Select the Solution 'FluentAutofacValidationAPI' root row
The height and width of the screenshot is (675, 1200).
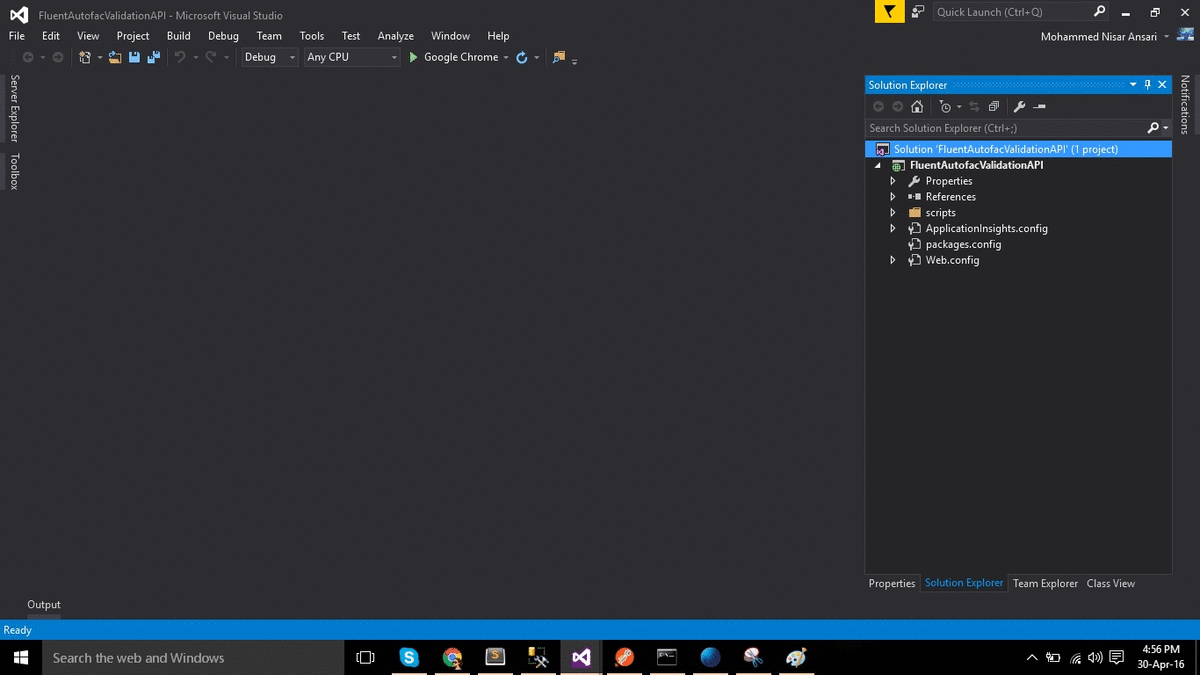tap(1018, 149)
